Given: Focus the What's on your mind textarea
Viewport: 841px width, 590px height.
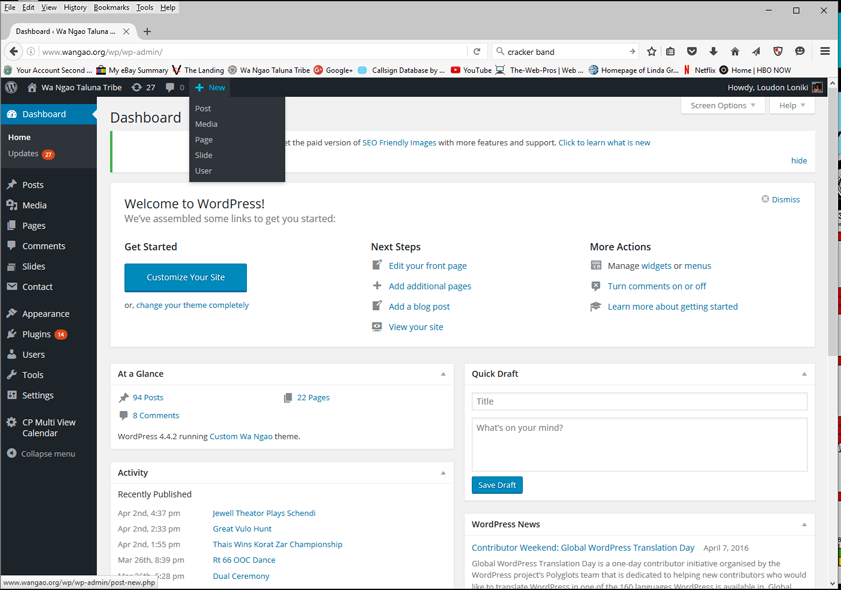Looking at the screenshot, I should (639, 445).
